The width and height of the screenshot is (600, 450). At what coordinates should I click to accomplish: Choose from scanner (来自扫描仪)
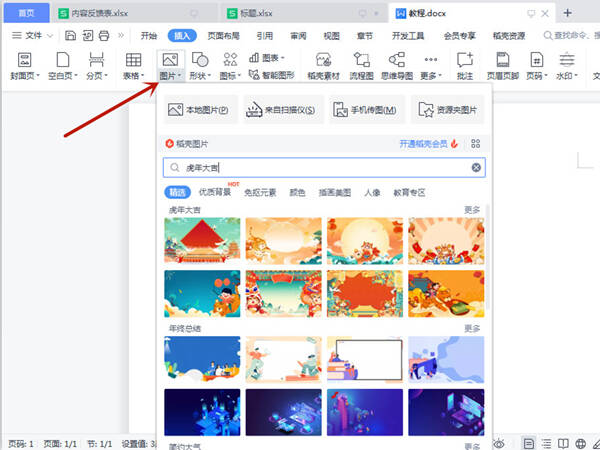[284, 110]
